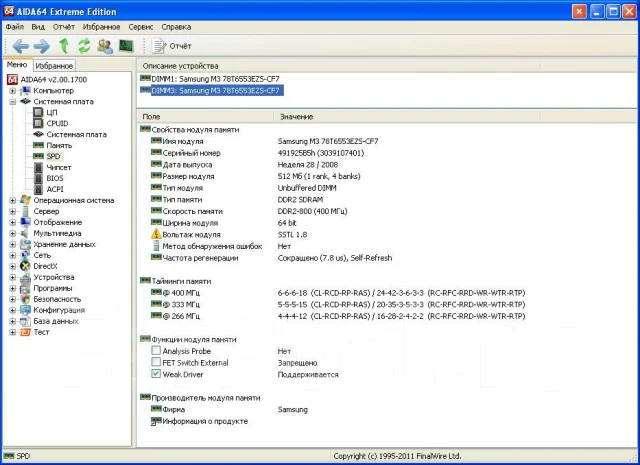Click the Тест icon in tree
This screenshot has height=465, width=640.
coord(25,332)
